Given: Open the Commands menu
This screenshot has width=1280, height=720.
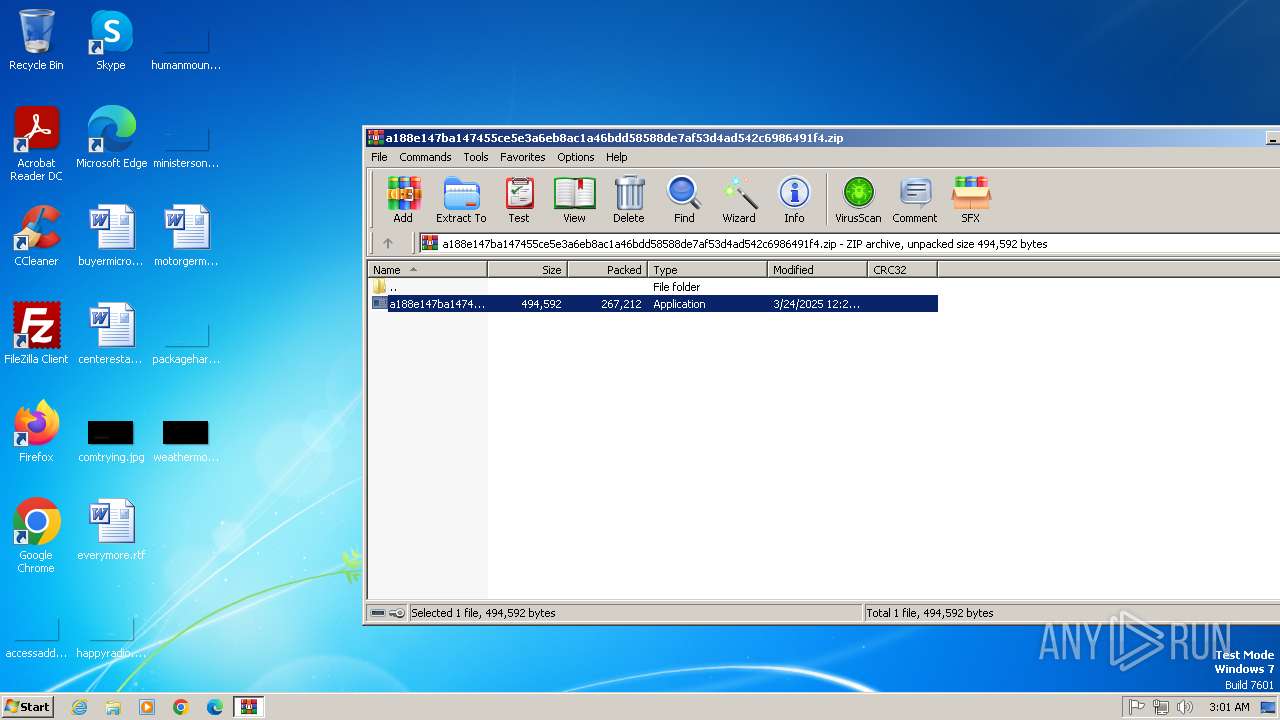Looking at the screenshot, I should [x=425, y=157].
